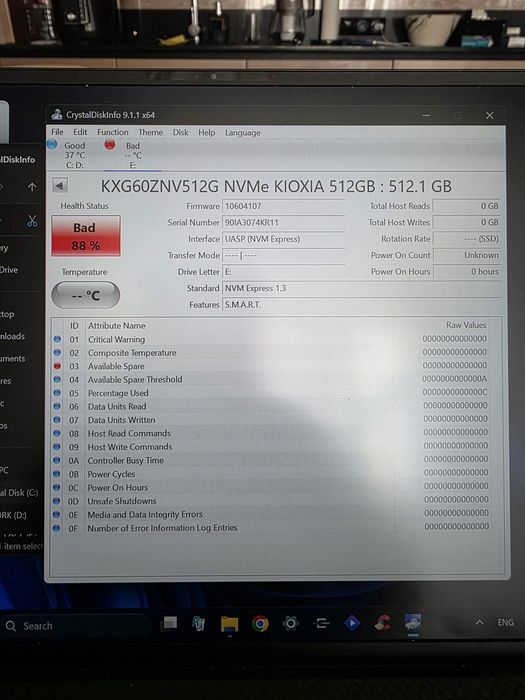Click the blue dot beside Data Units Written
Image resolution: width=525 pixels, height=700 pixels.
(57, 420)
